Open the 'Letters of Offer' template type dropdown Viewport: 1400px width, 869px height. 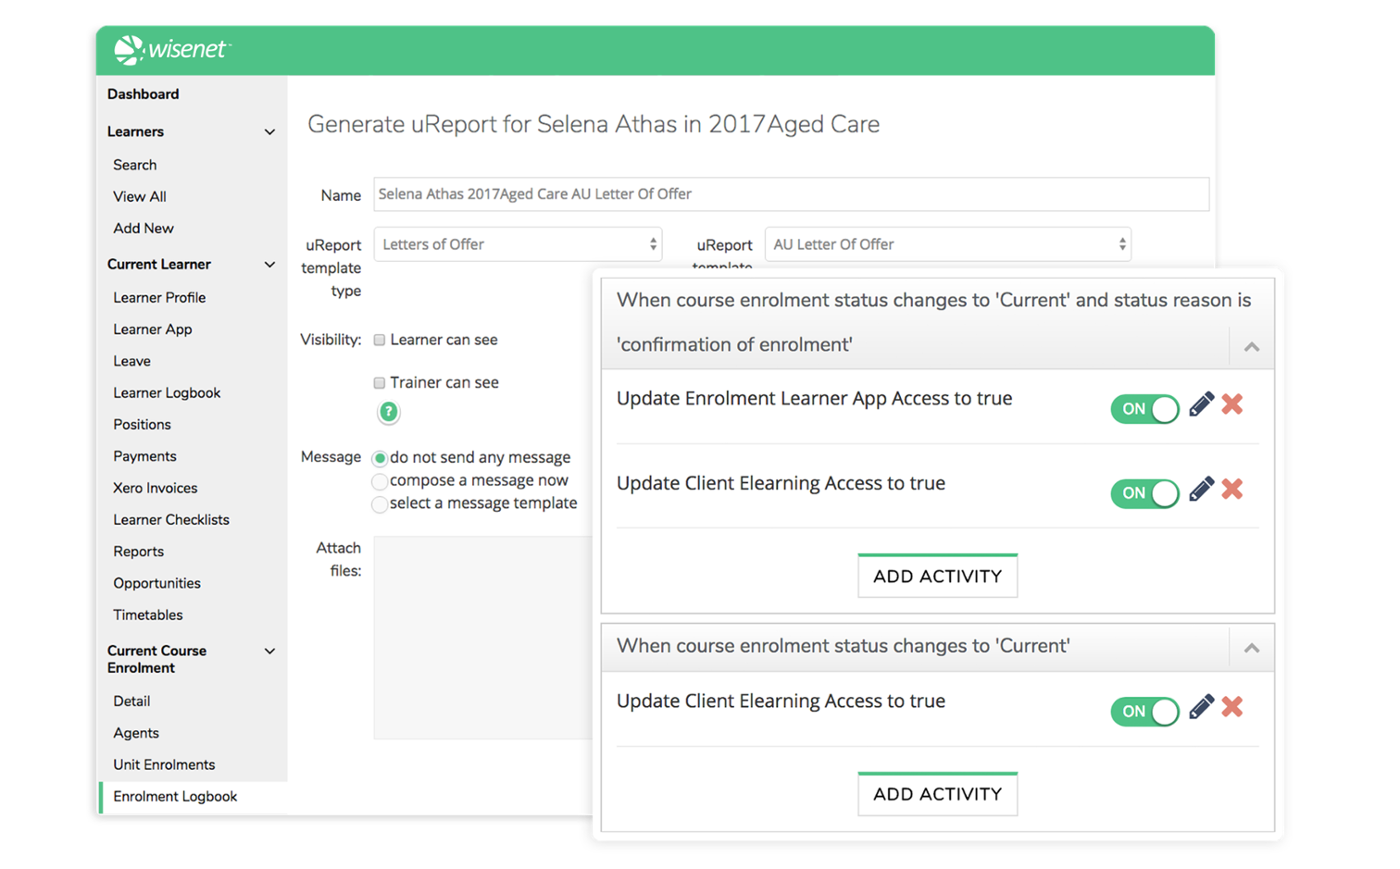[x=517, y=245]
